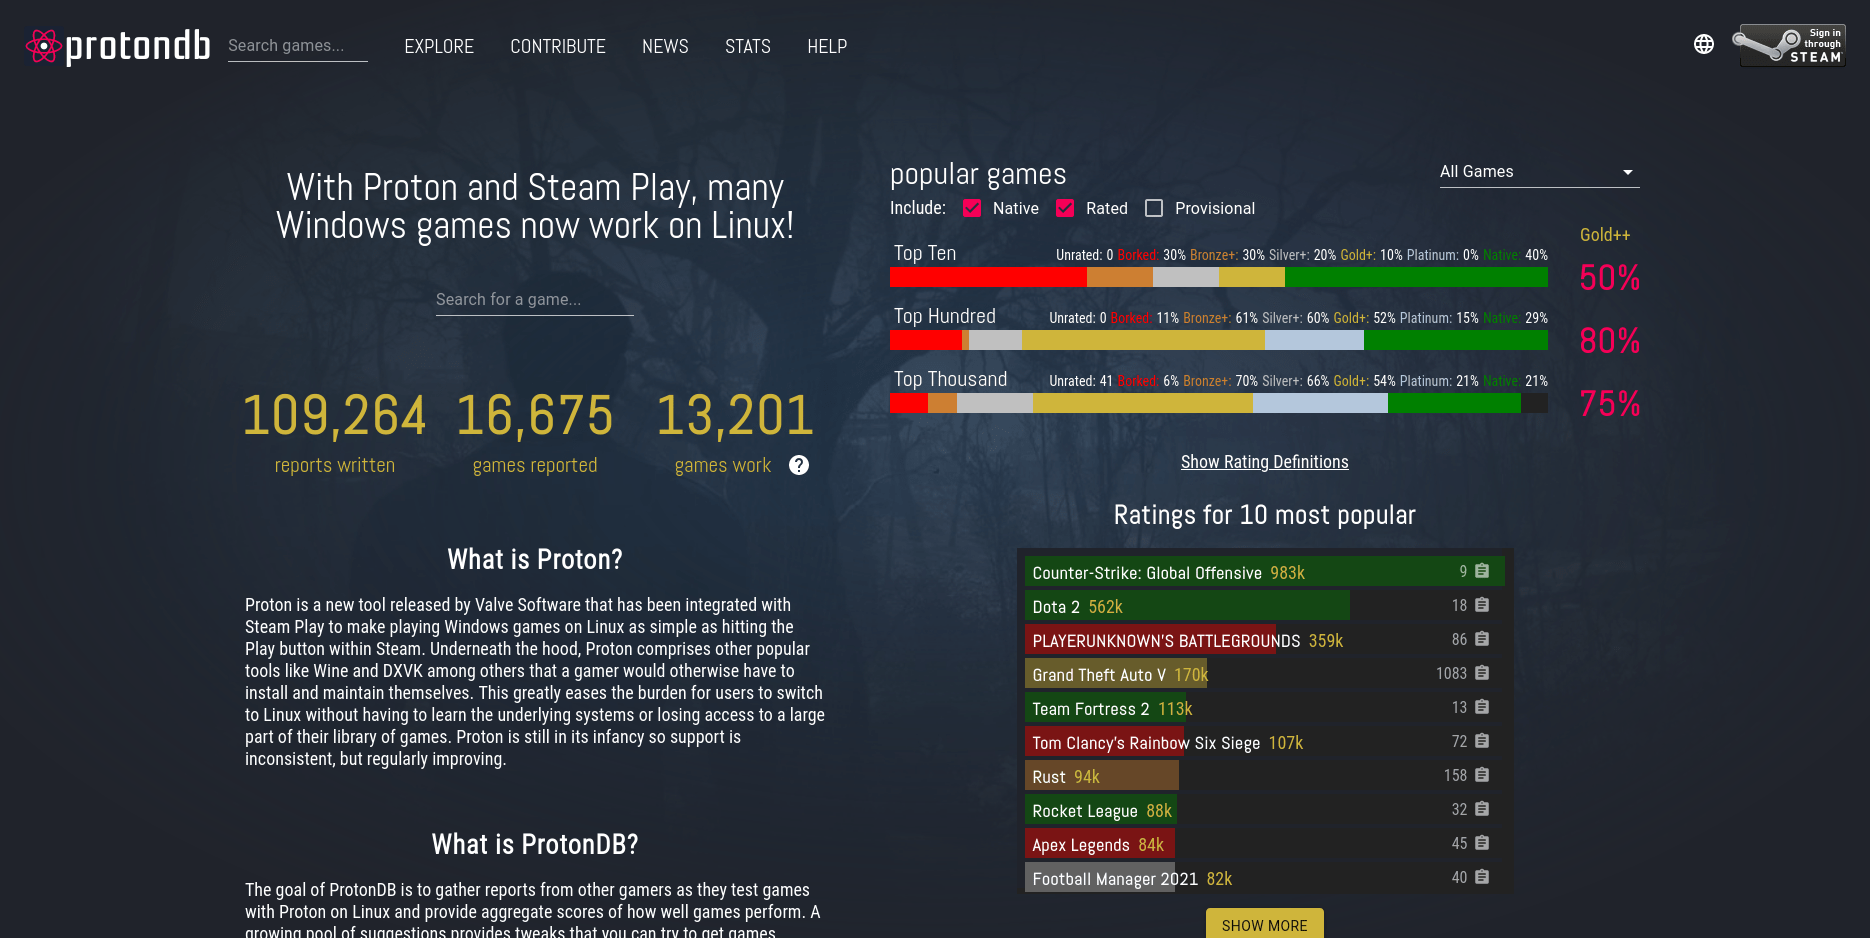Go to the Stats page

tap(747, 47)
